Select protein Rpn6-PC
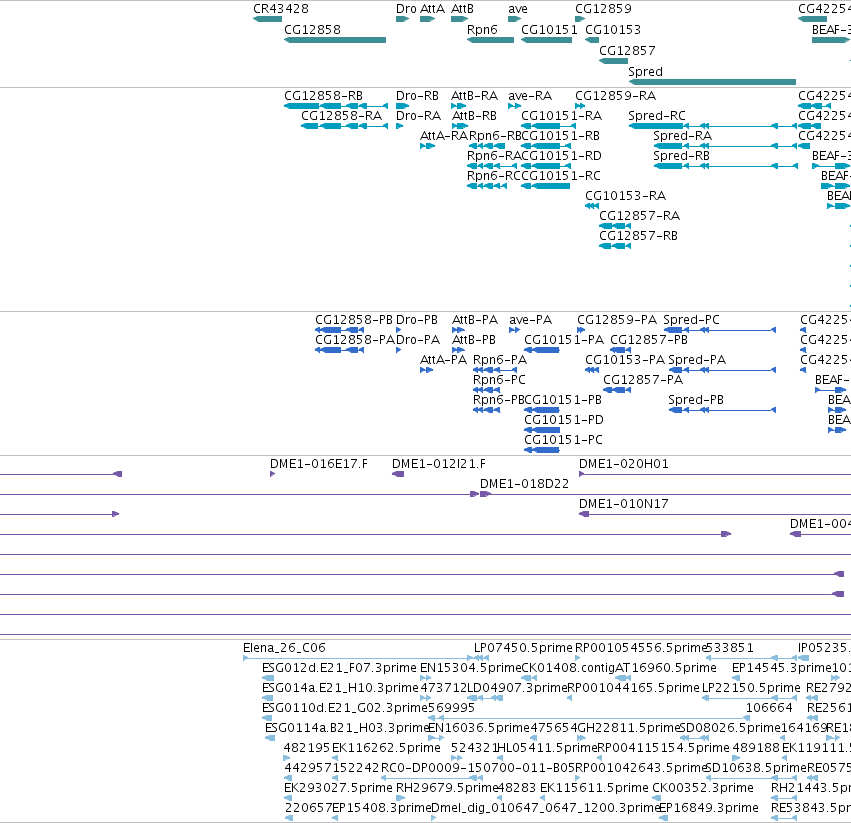Image resolution: width=851 pixels, height=823 pixels. pos(499,380)
